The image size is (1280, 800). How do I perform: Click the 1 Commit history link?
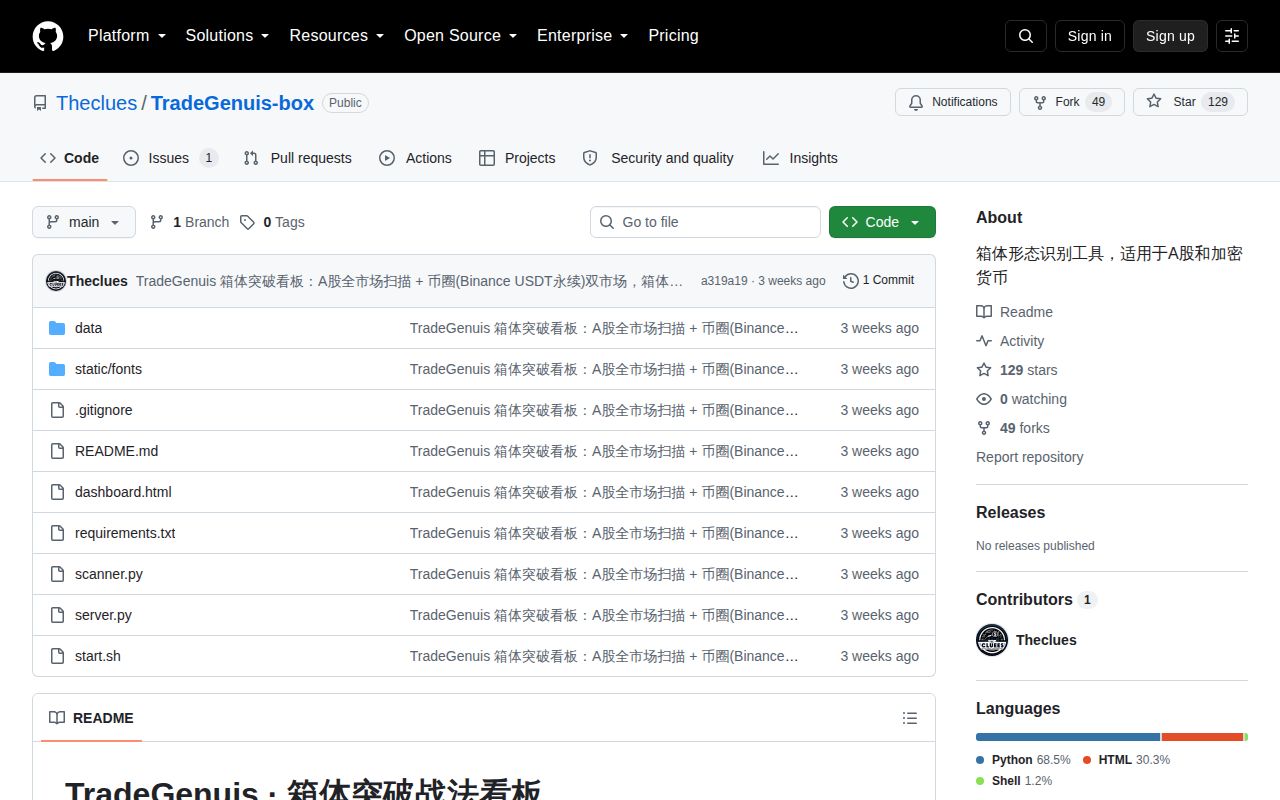(879, 281)
